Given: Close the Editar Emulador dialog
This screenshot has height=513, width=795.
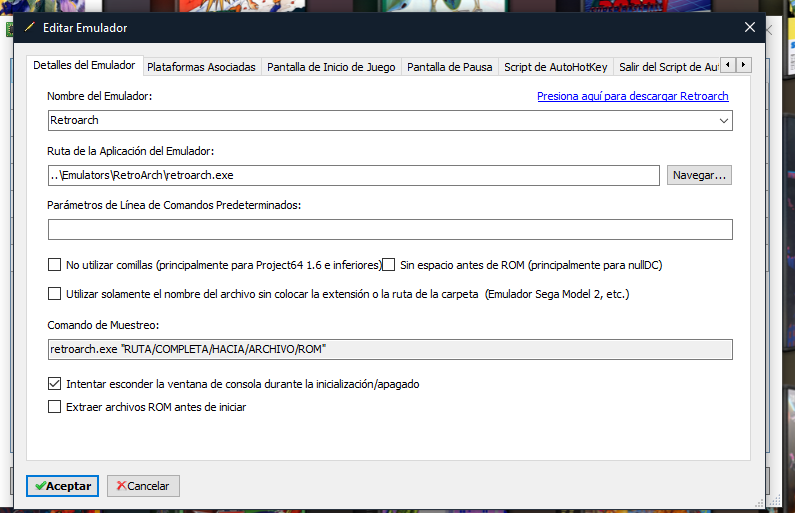Looking at the screenshot, I should point(750,27).
